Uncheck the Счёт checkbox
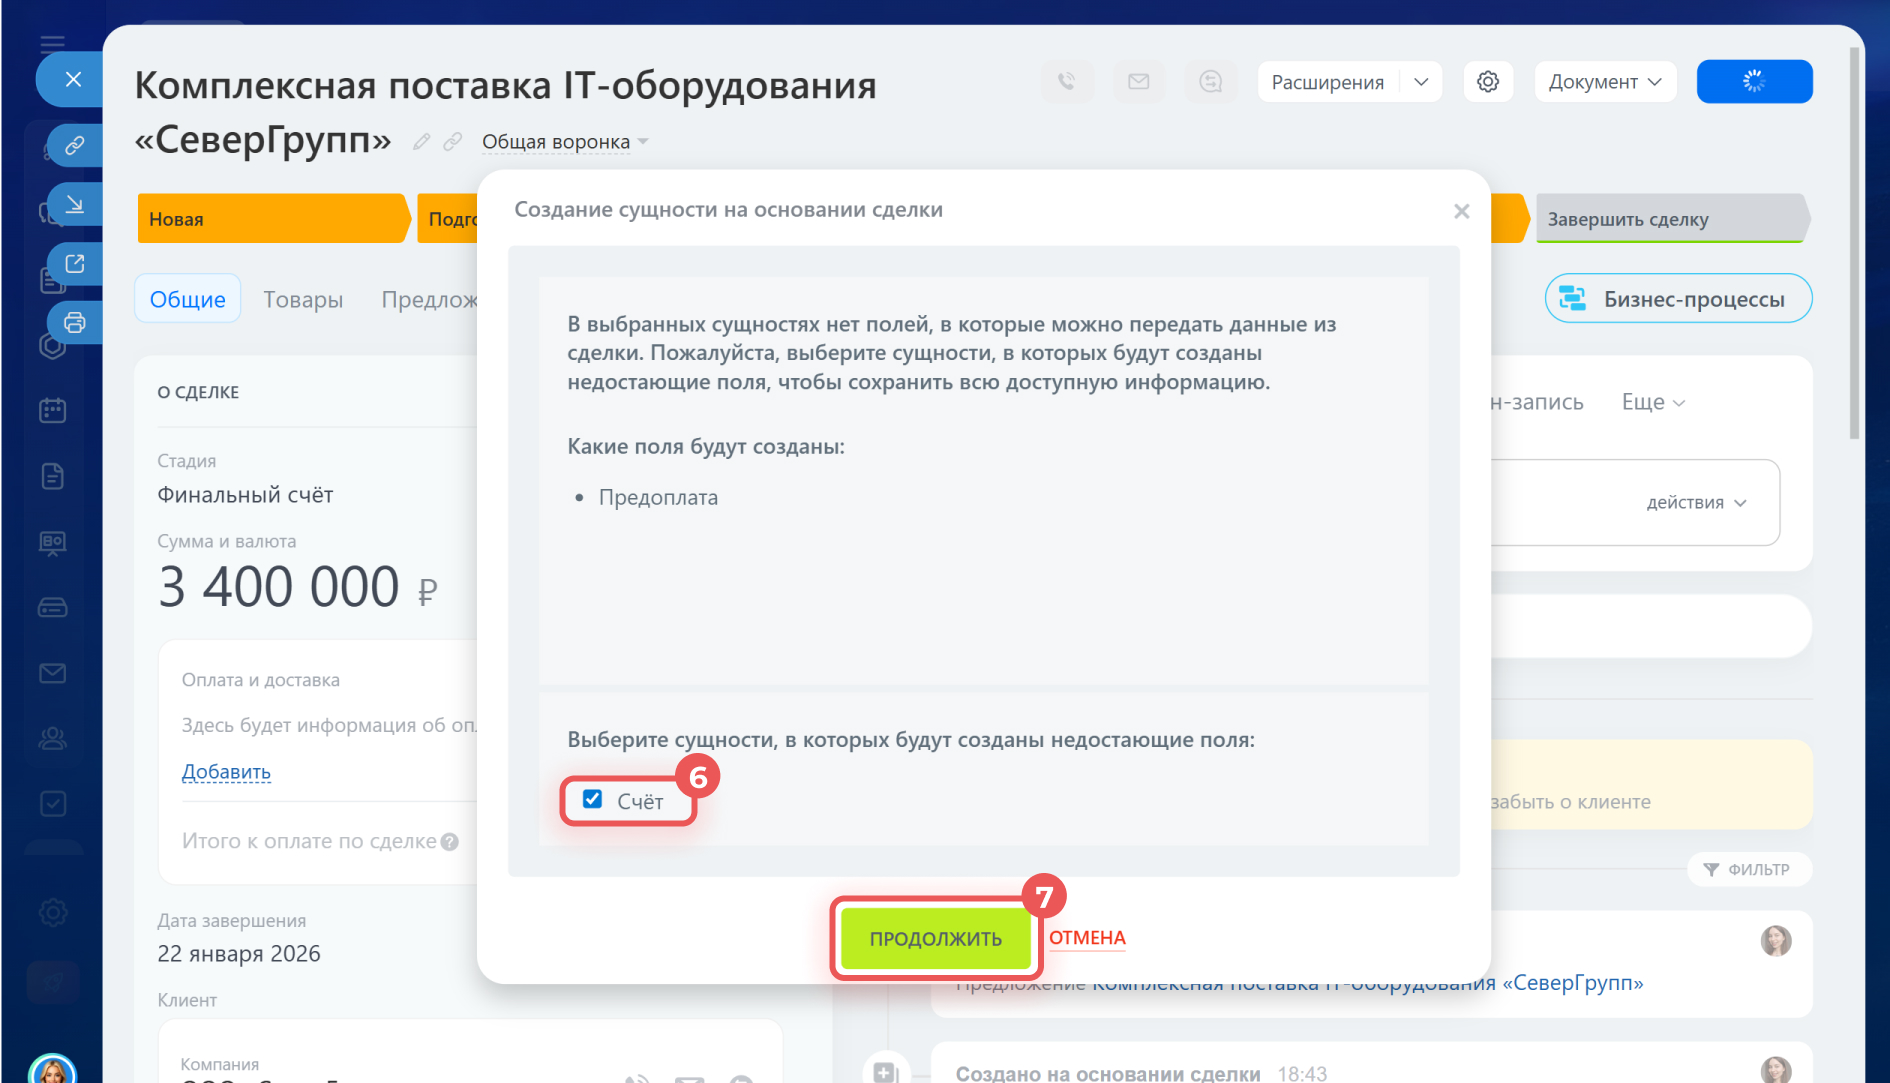This screenshot has width=1890, height=1083. [593, 799]
